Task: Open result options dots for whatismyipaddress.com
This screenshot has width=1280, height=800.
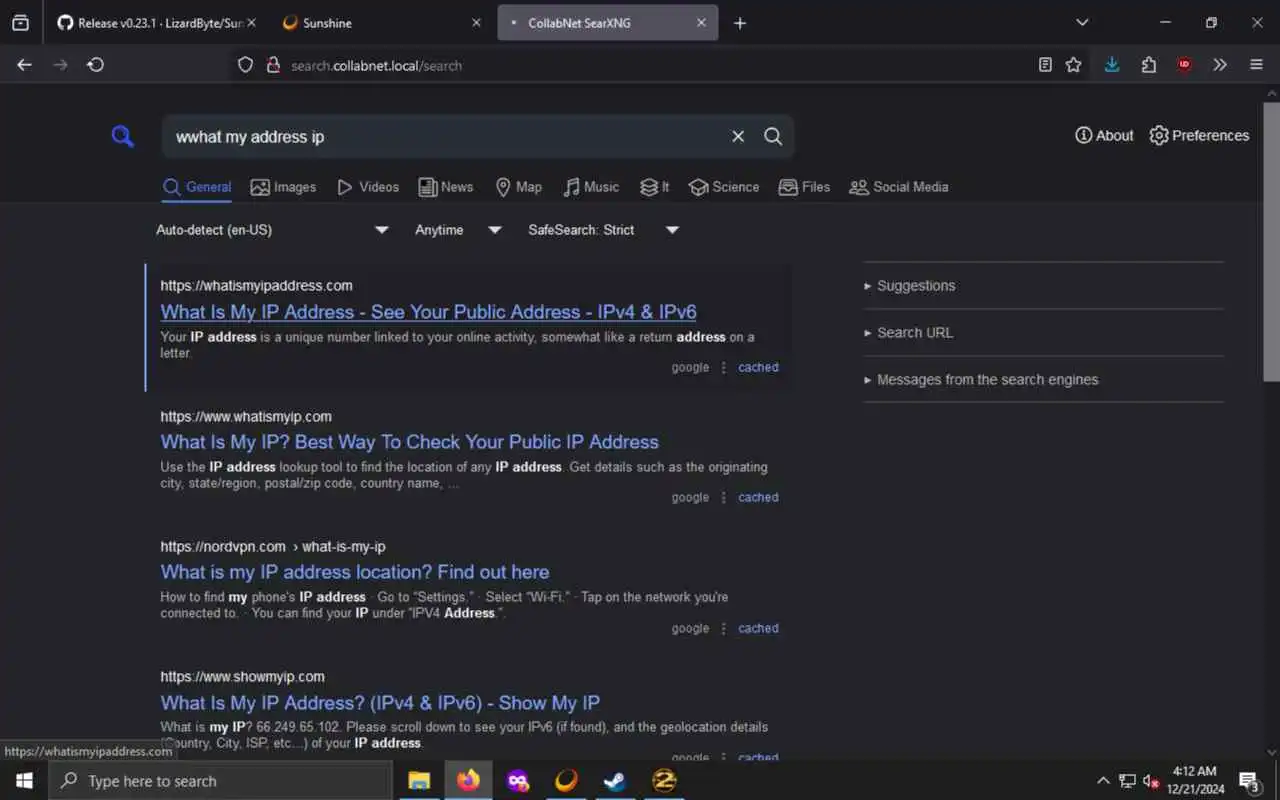Action: pos(723,368)
